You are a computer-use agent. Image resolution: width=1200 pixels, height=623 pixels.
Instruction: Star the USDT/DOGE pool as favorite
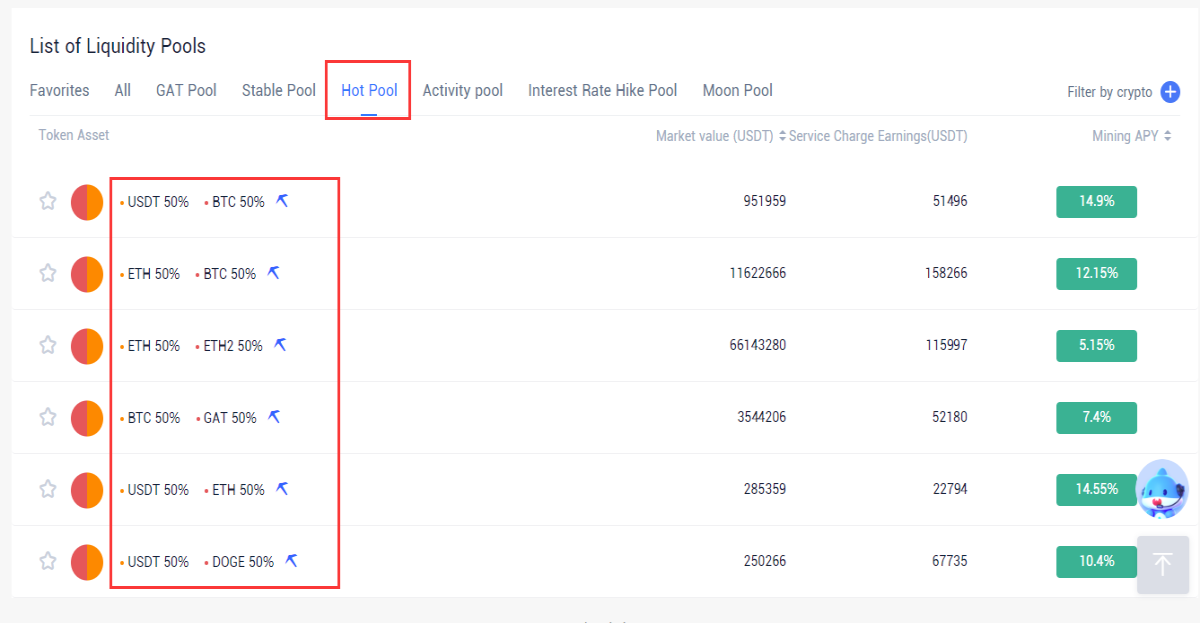pyautogui.click(x=47, y=561)
